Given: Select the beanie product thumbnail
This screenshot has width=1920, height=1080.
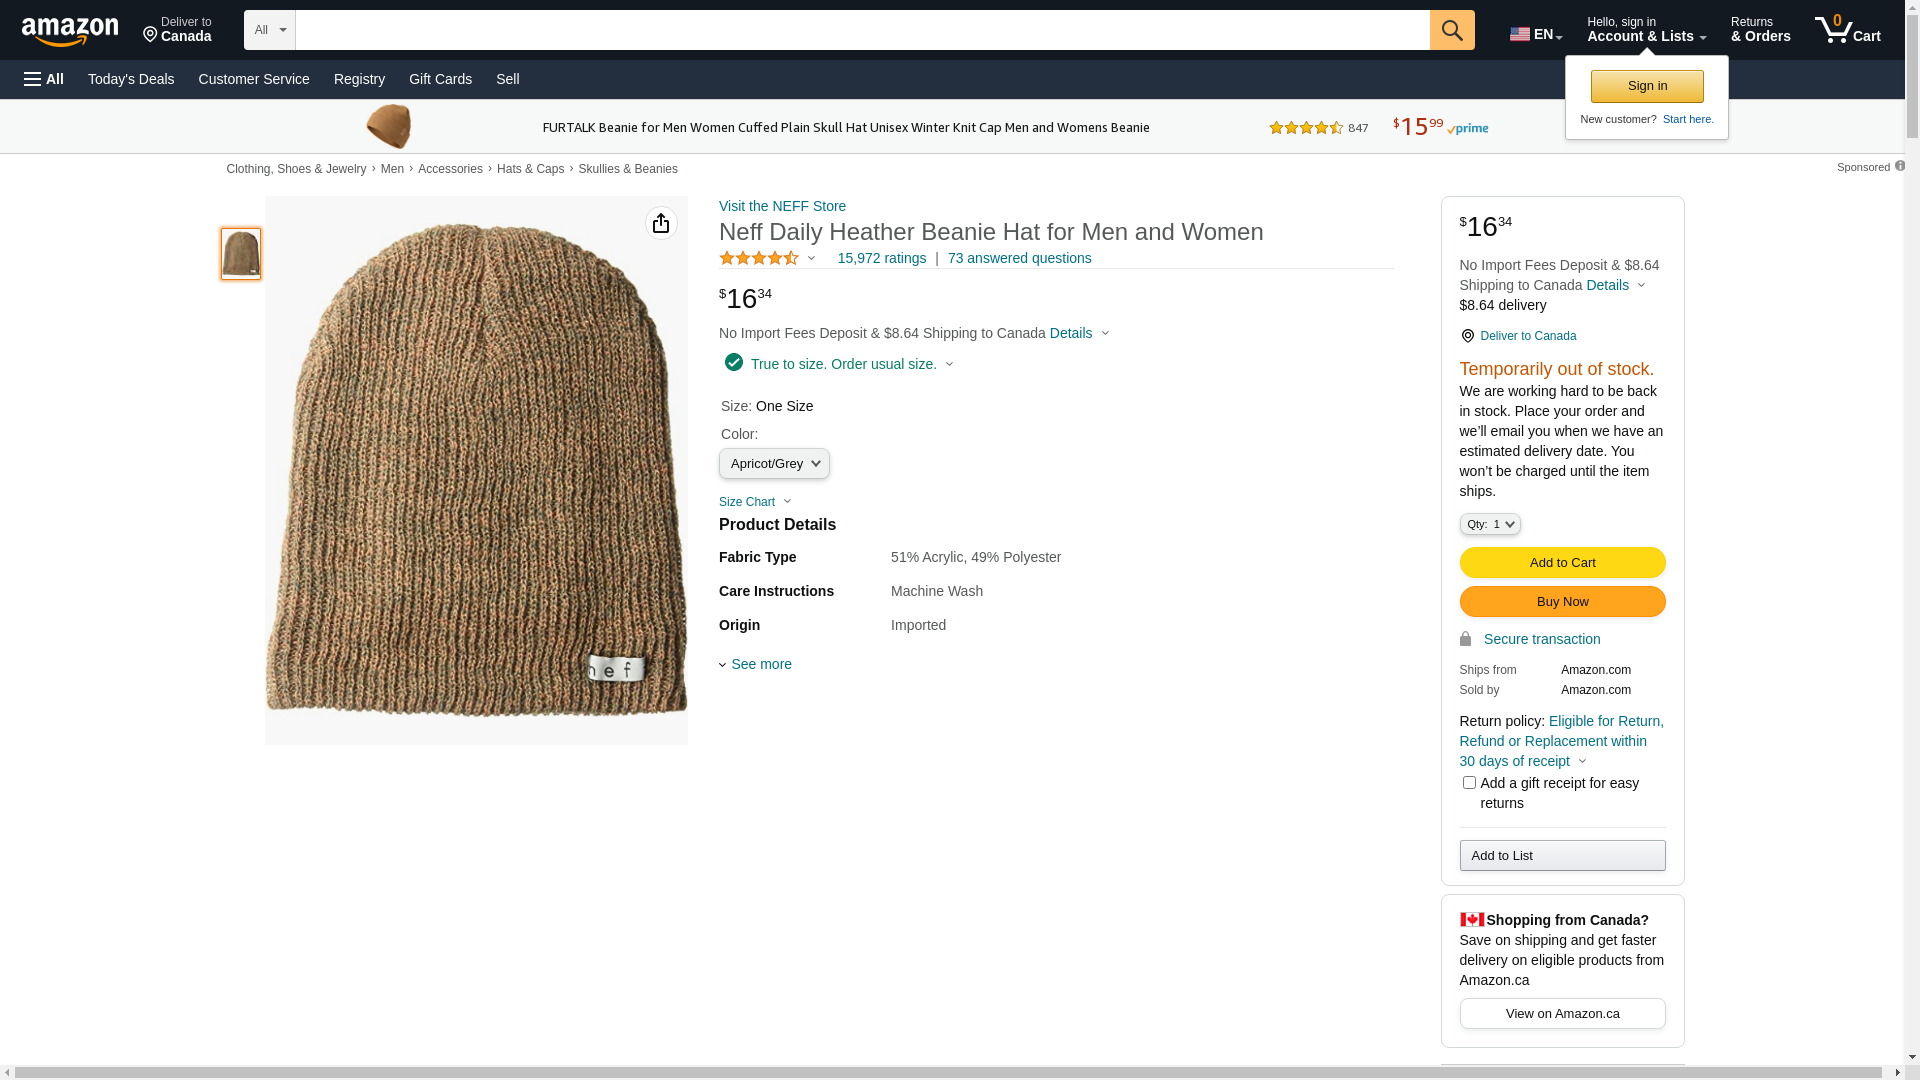Looking at the screenshot, I should (241, 254).
